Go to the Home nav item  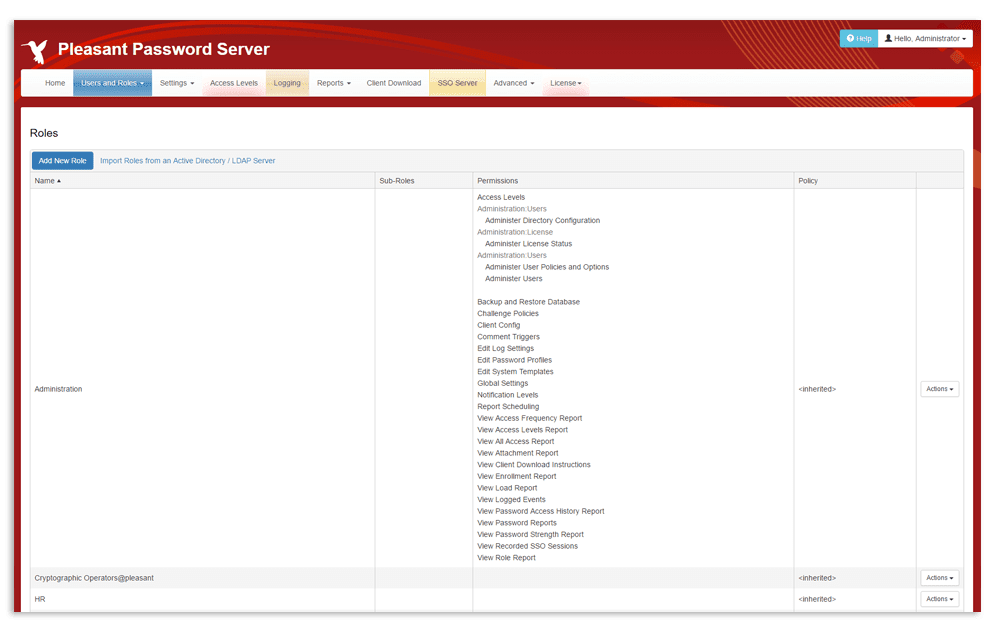click(55, 83)
